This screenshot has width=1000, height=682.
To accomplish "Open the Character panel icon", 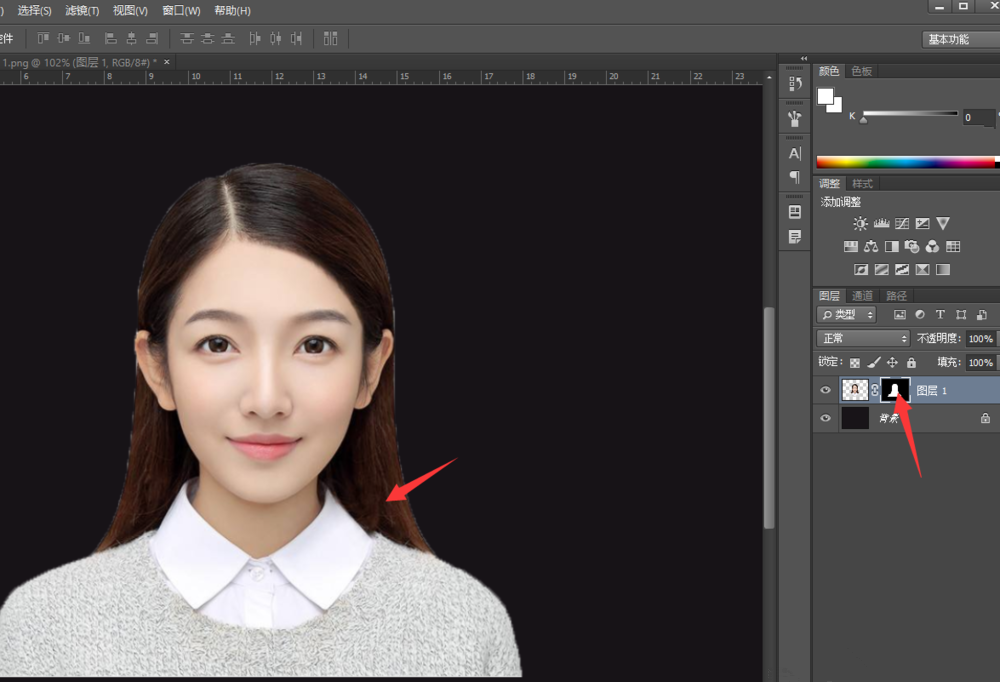I will (x=795, y=153).
